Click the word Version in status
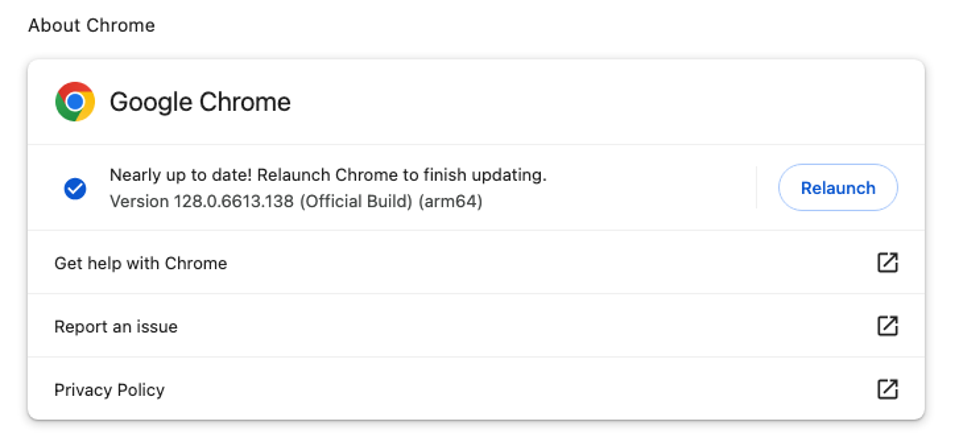This screenshot has height=446, width=959. [140, 201]
